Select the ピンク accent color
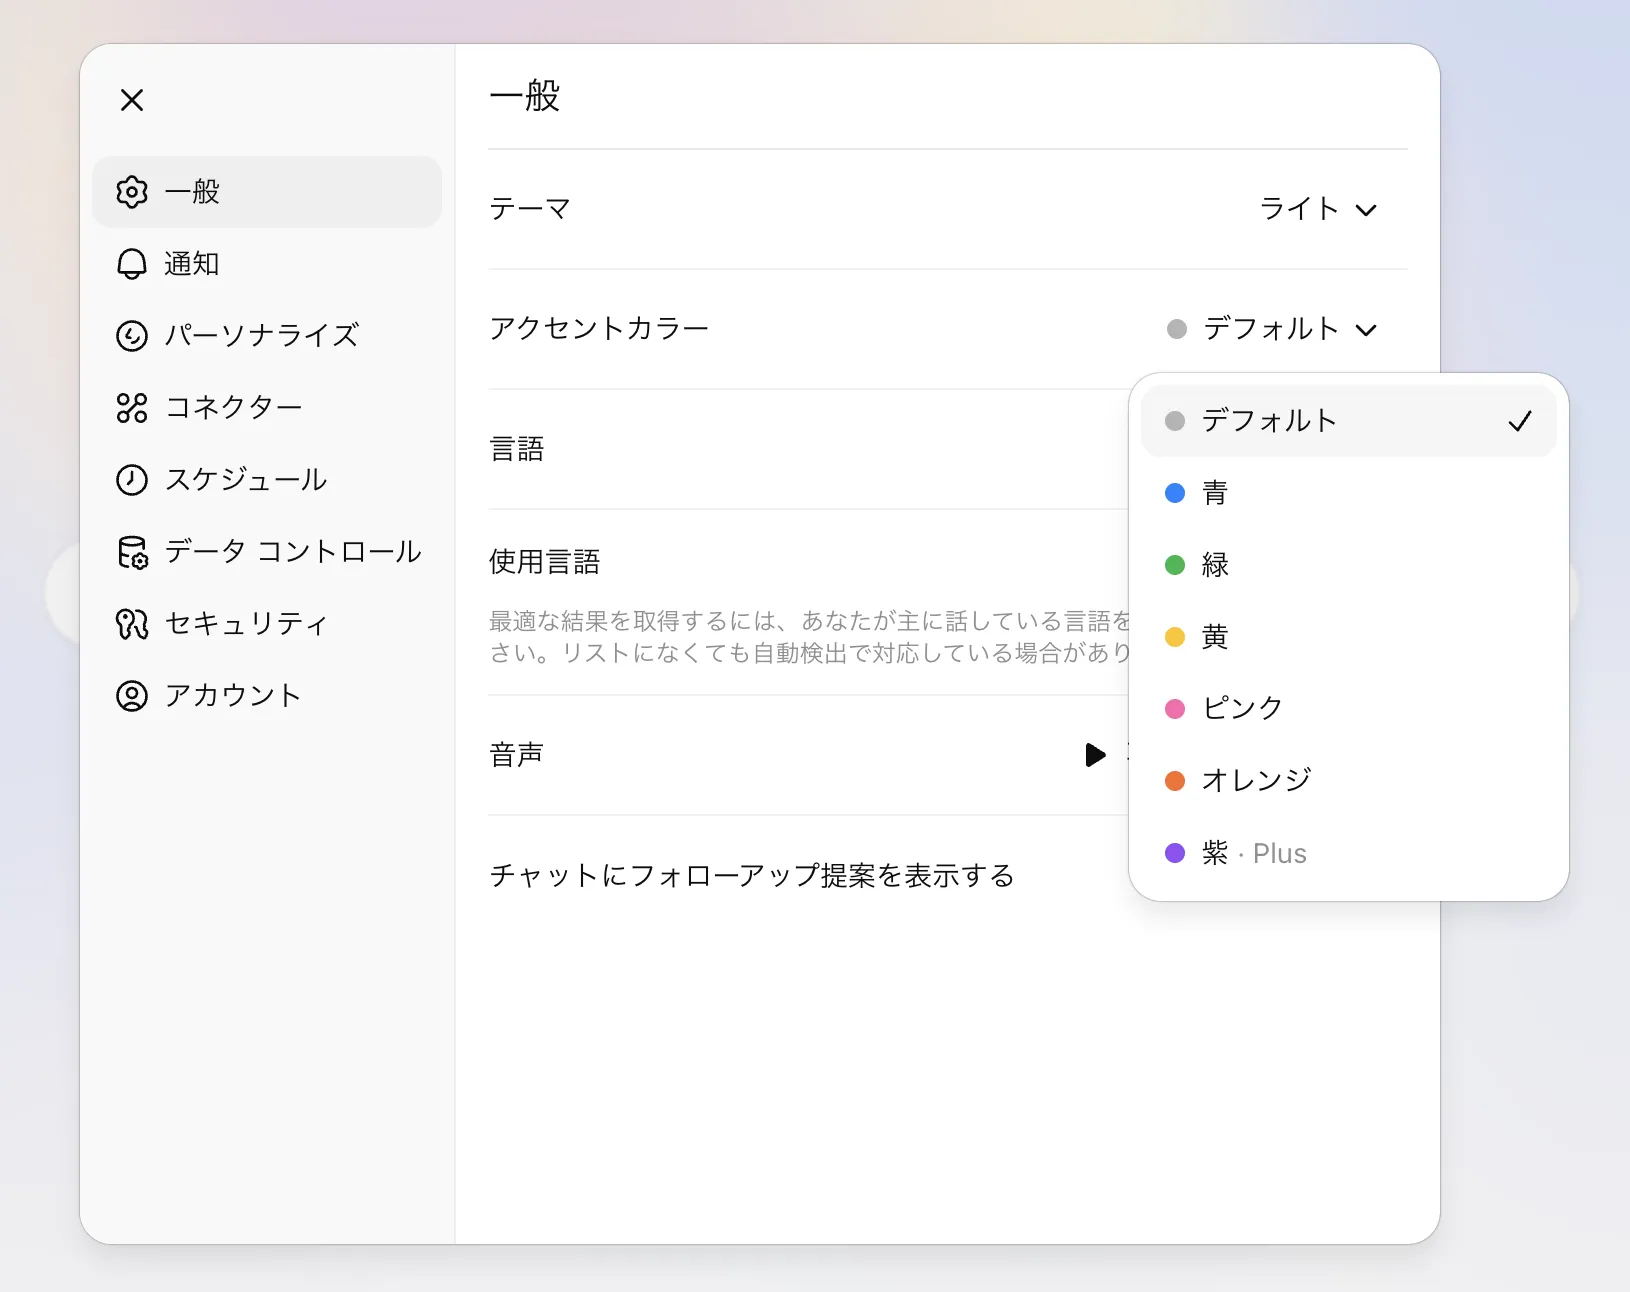The image size is (1630, 1292). point(1240,708)
